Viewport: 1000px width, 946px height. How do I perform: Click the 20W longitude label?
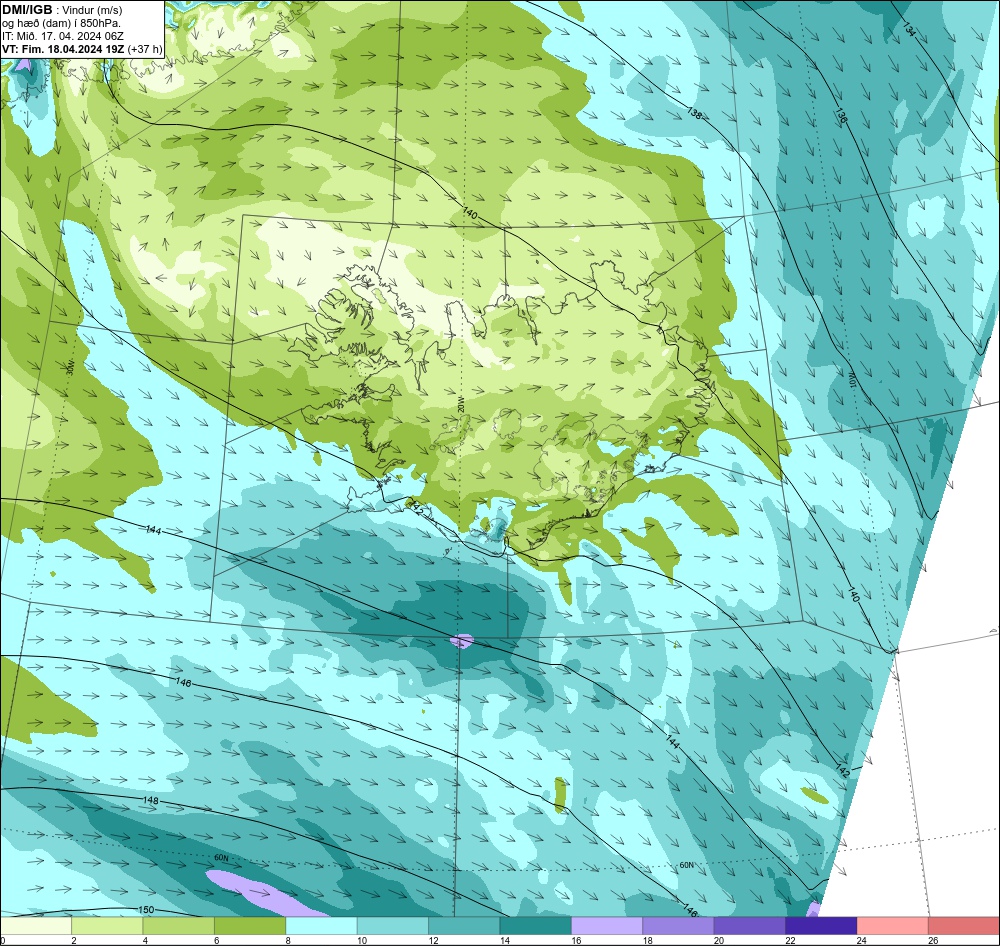(x=460, y=404)
